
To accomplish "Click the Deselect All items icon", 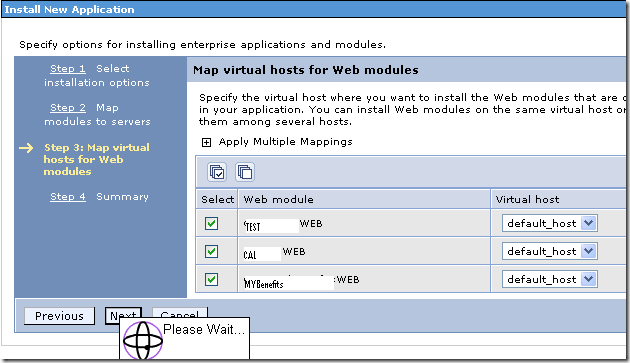I will [245, 172].
